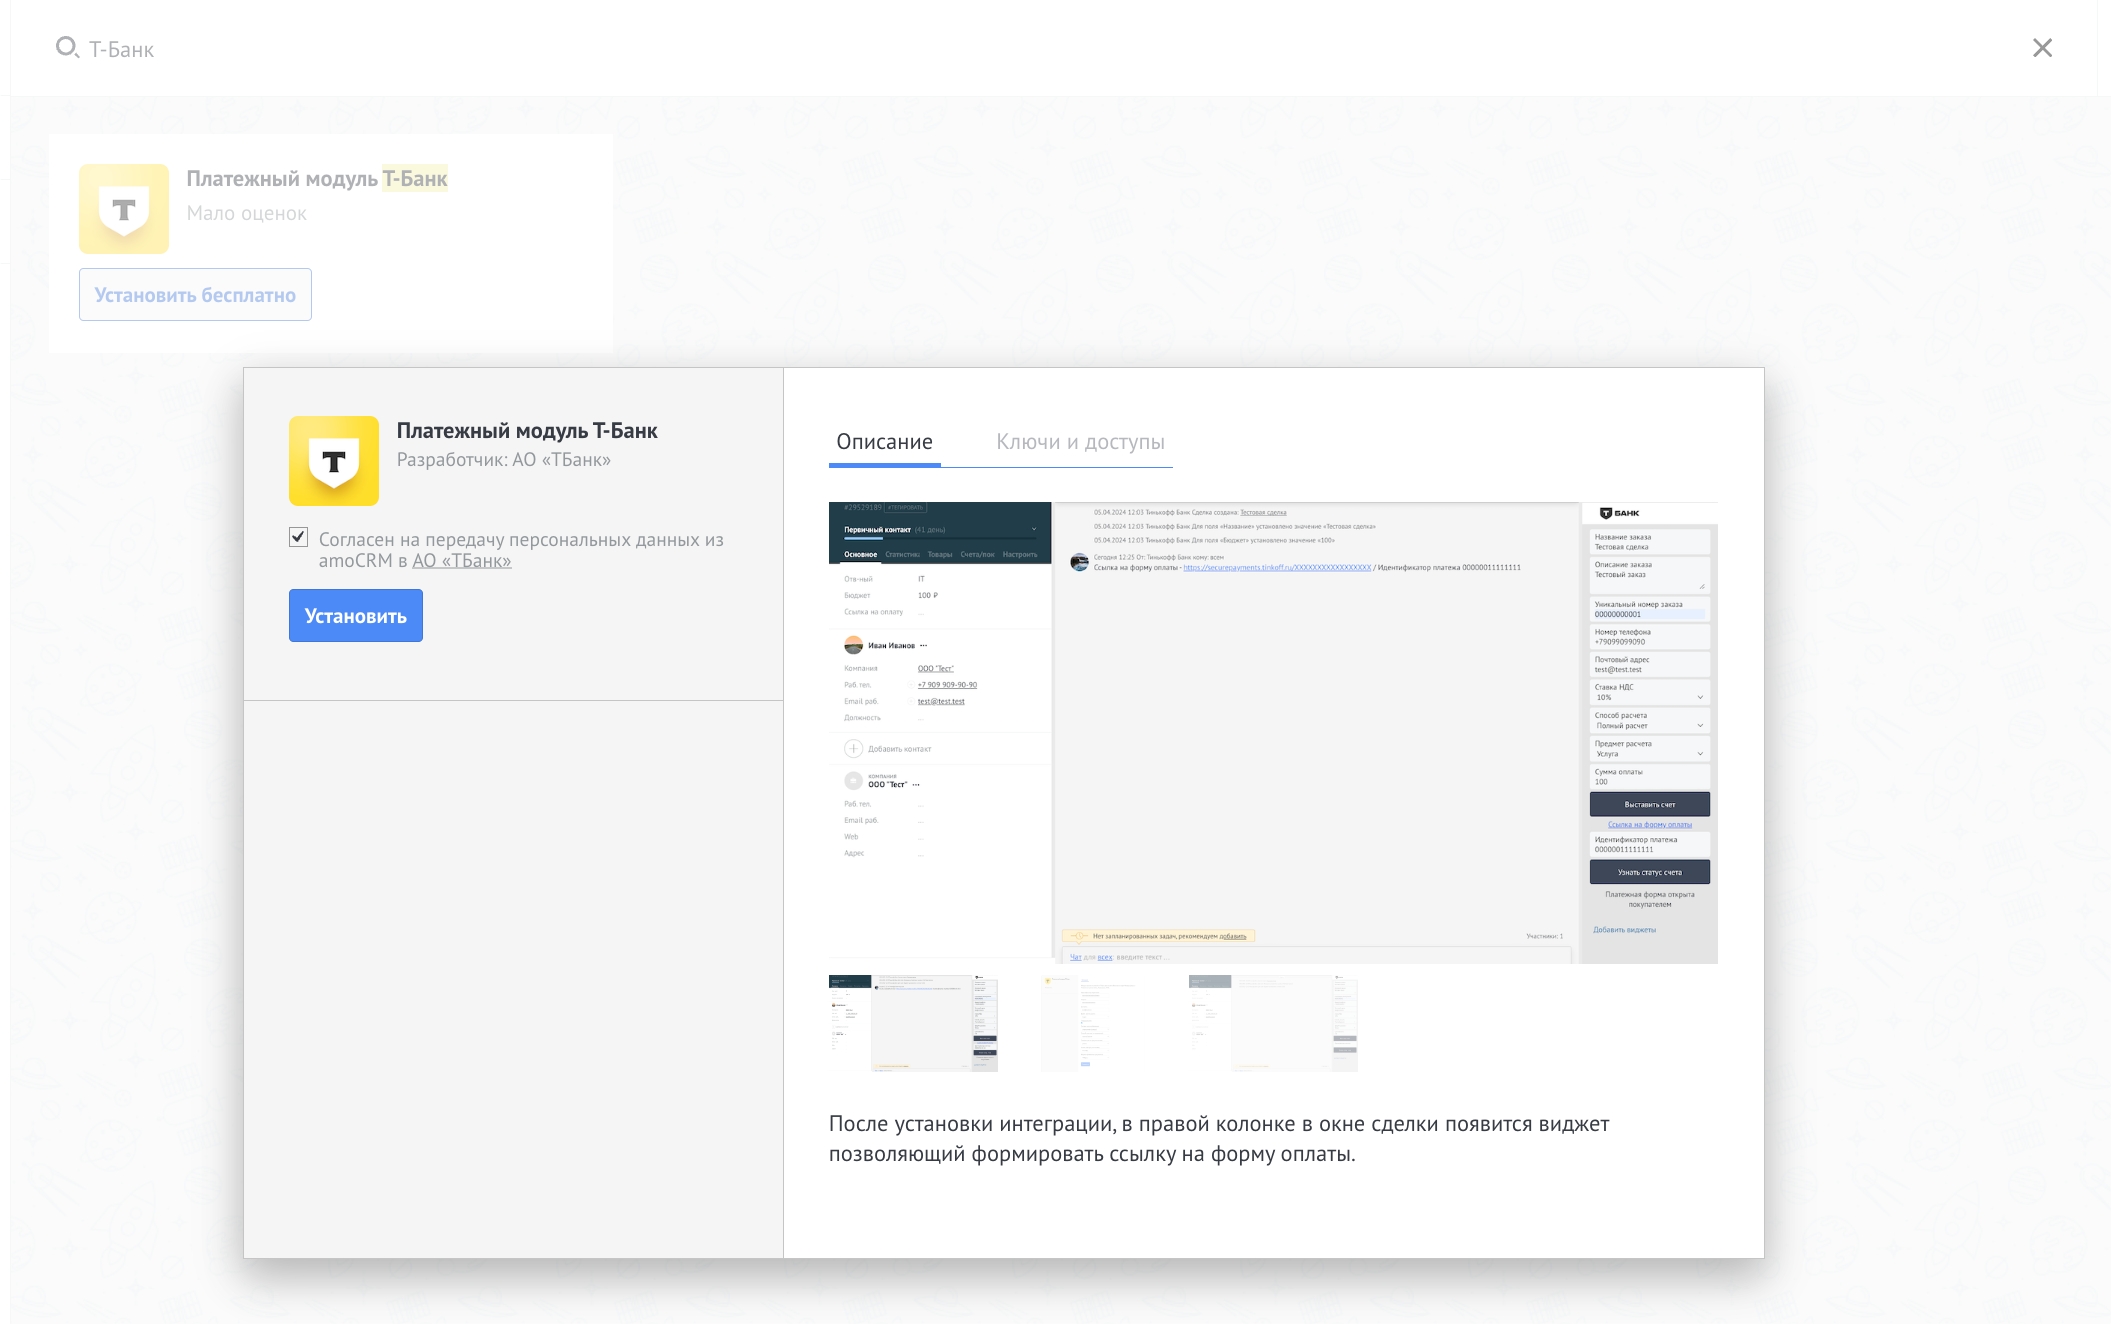Click the dialog title Платежный модуль Т-Банк
The image size is (2111, 1324).
[527, 431]
